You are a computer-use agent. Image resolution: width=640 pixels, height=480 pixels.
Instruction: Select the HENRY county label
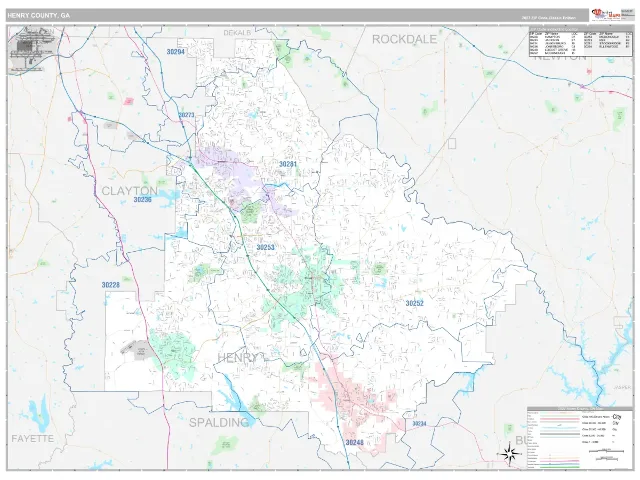[237, 358]
